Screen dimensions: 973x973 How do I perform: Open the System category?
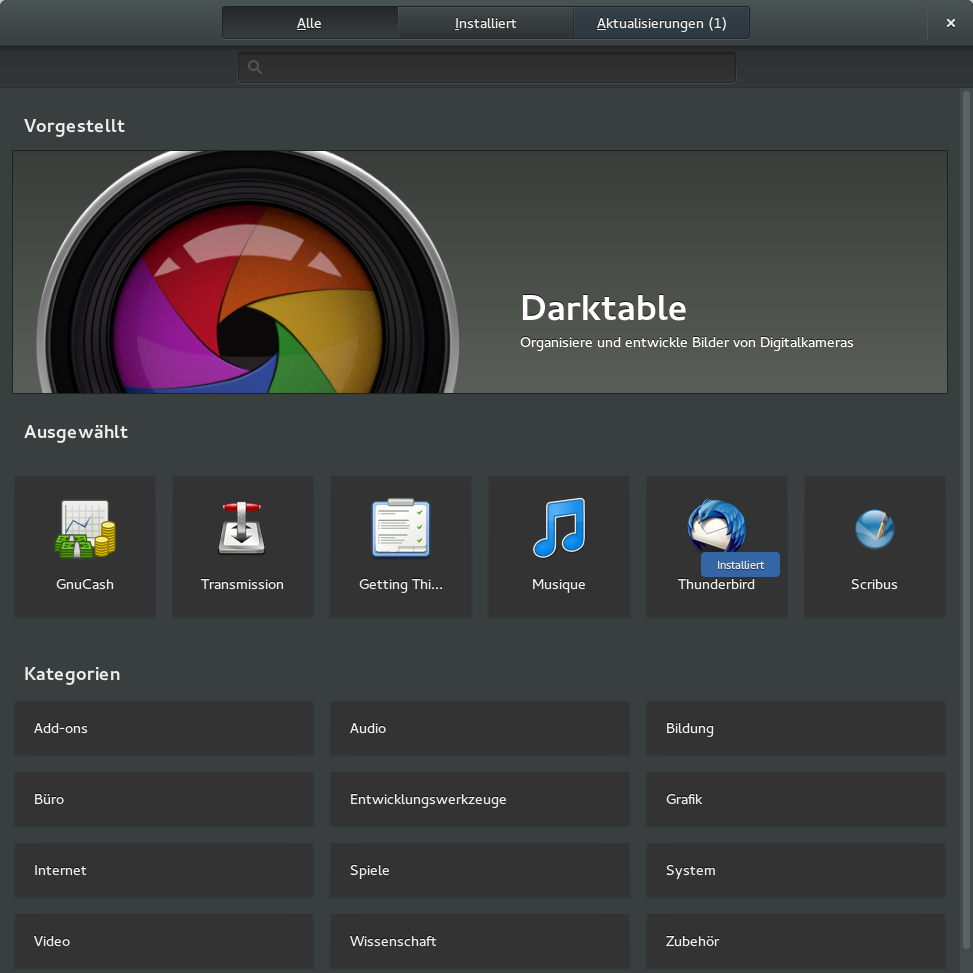pos(796,870)
